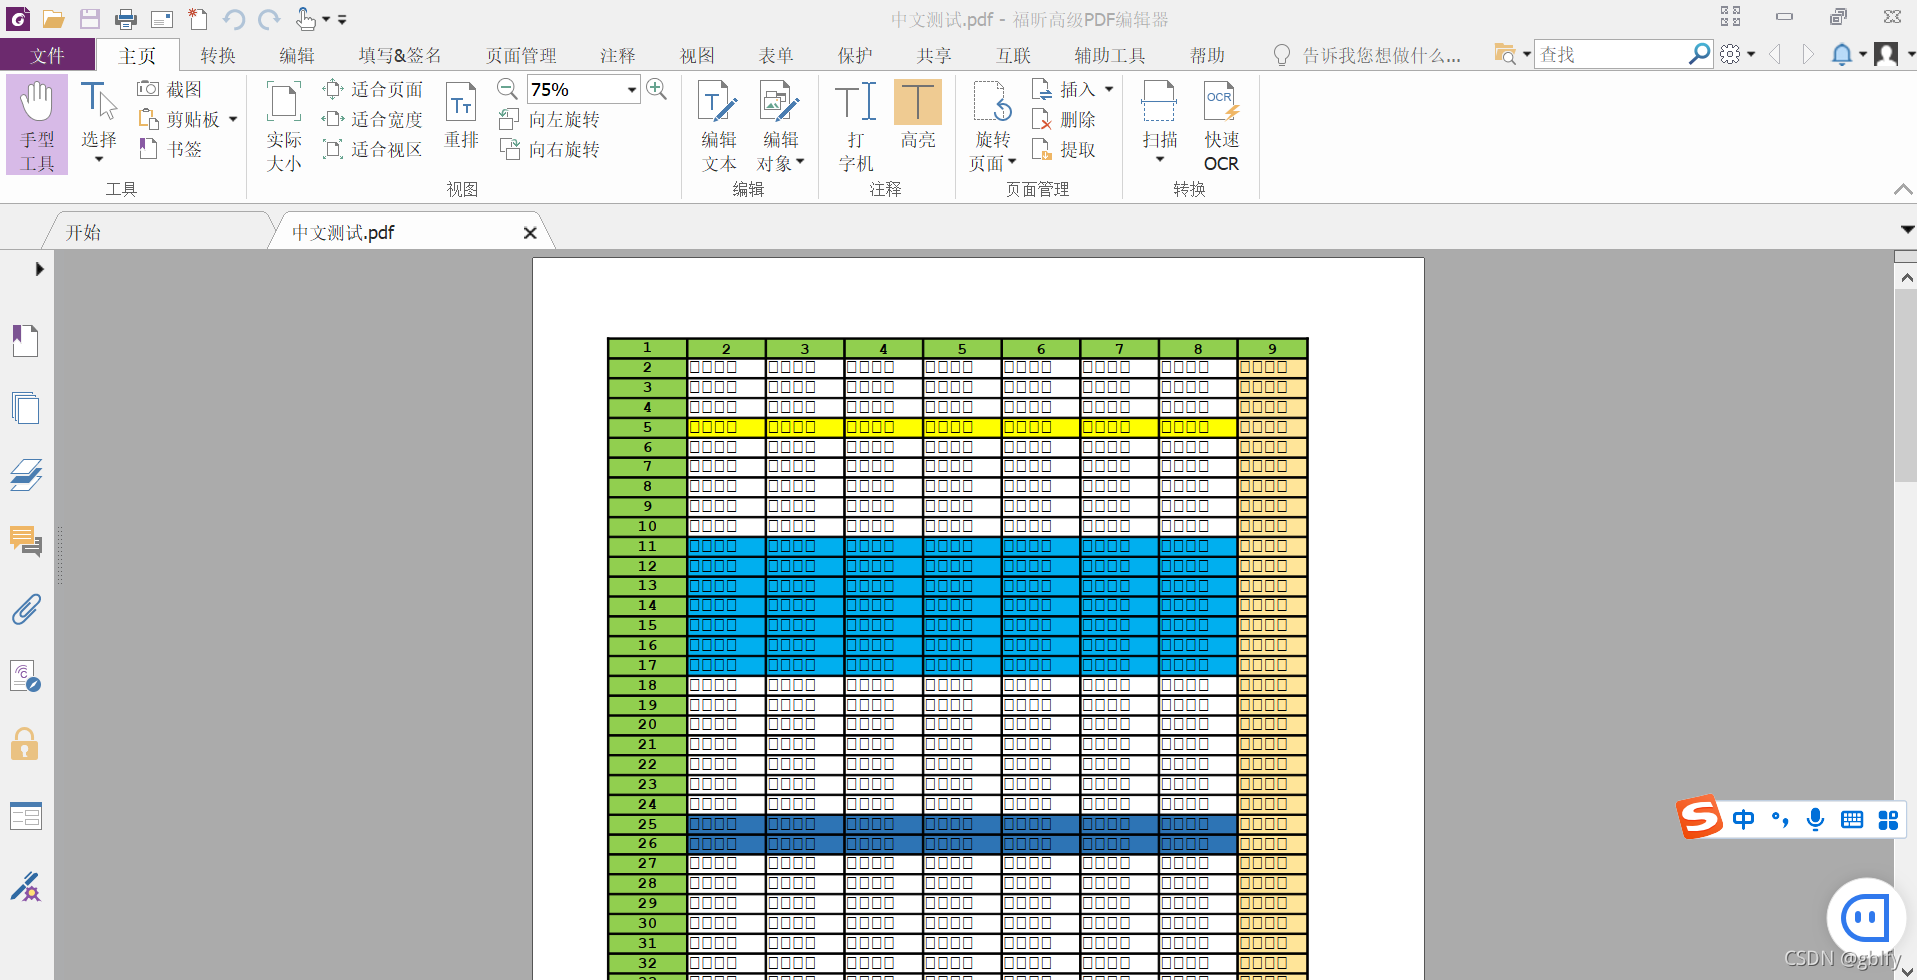The height and width of the screenshot is (980, 1917).
Task: Expand the Clipboard (剪贴板) dropdown
Action: coord(233,119)
